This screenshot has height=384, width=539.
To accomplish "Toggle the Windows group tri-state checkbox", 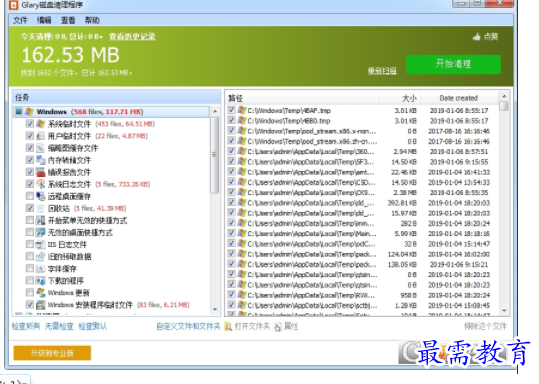I will pos(19,112).
